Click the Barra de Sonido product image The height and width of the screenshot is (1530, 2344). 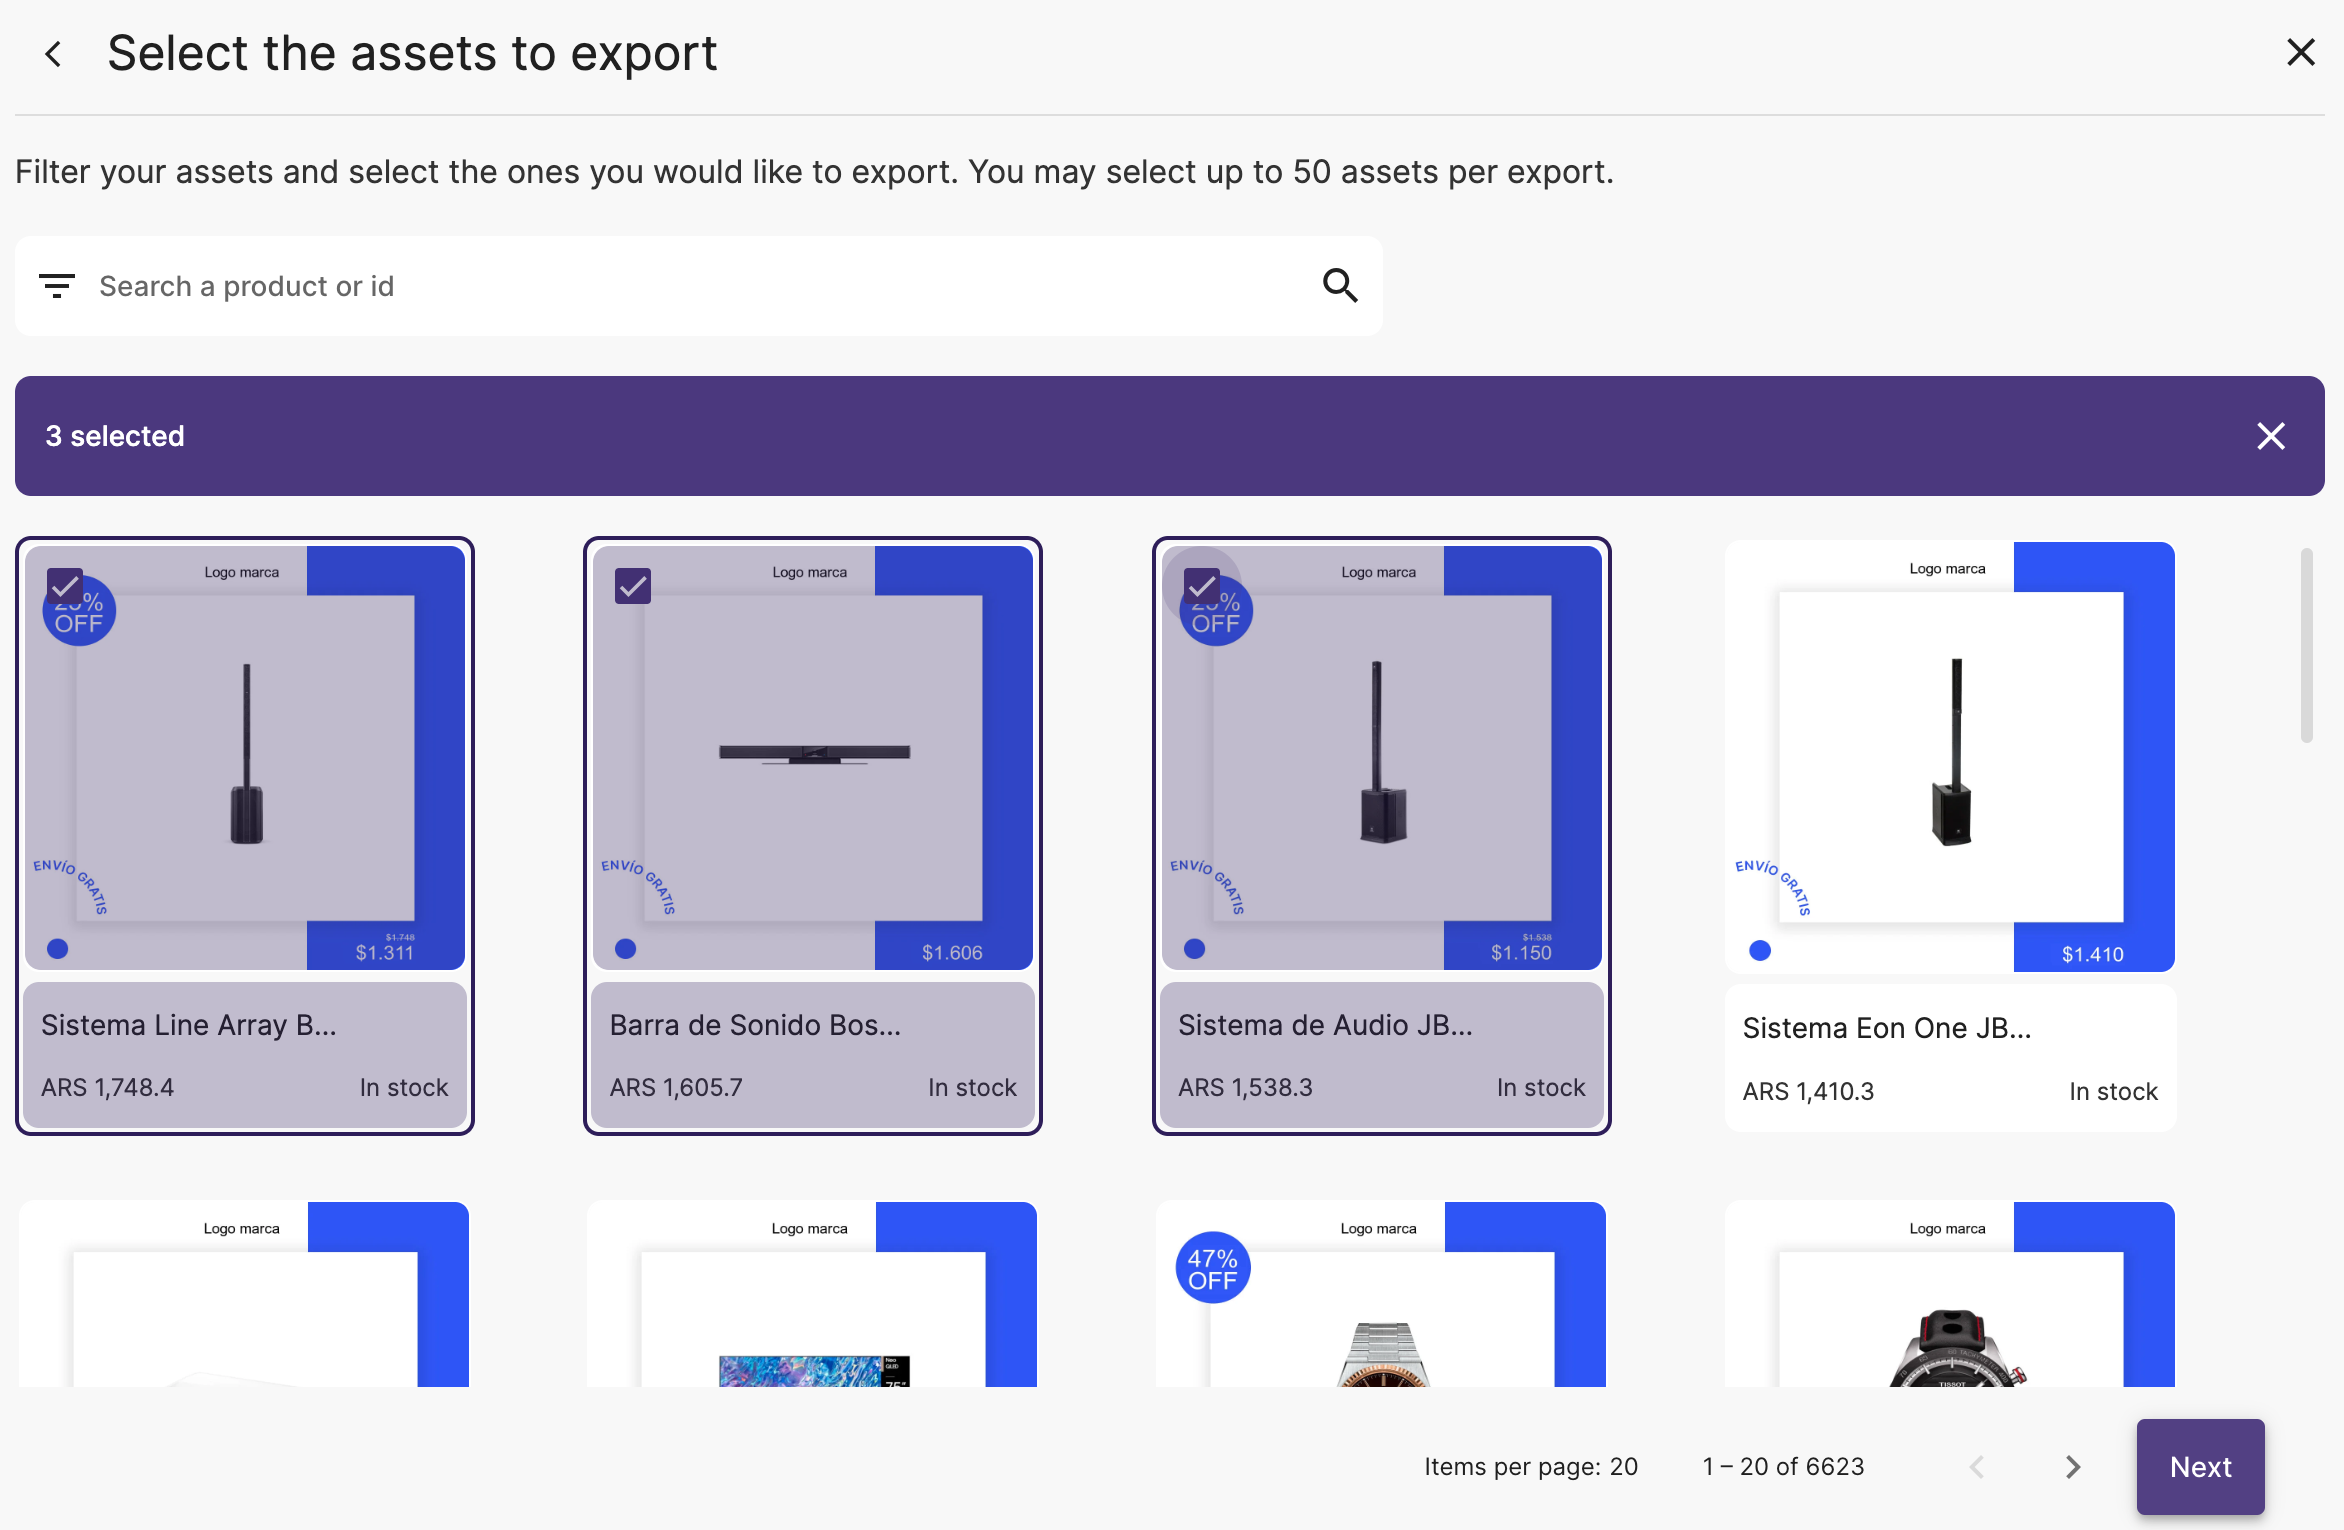click(x=813, y=757)
